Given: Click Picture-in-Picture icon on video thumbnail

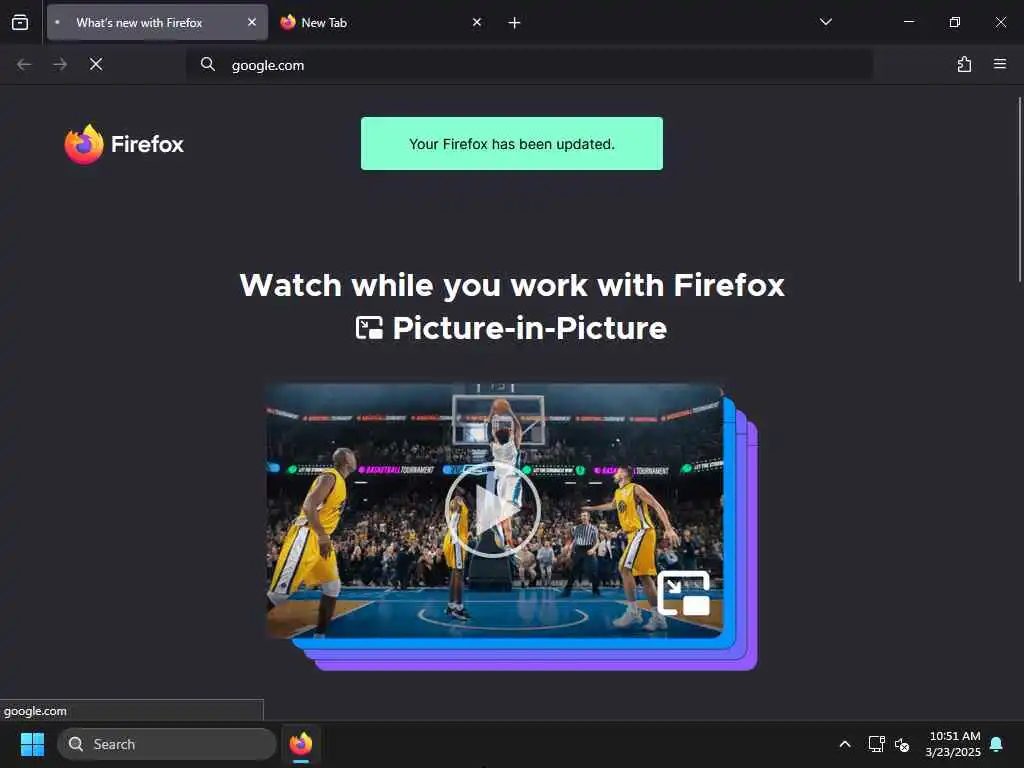Looking at the screenshot, I should 683,593.
